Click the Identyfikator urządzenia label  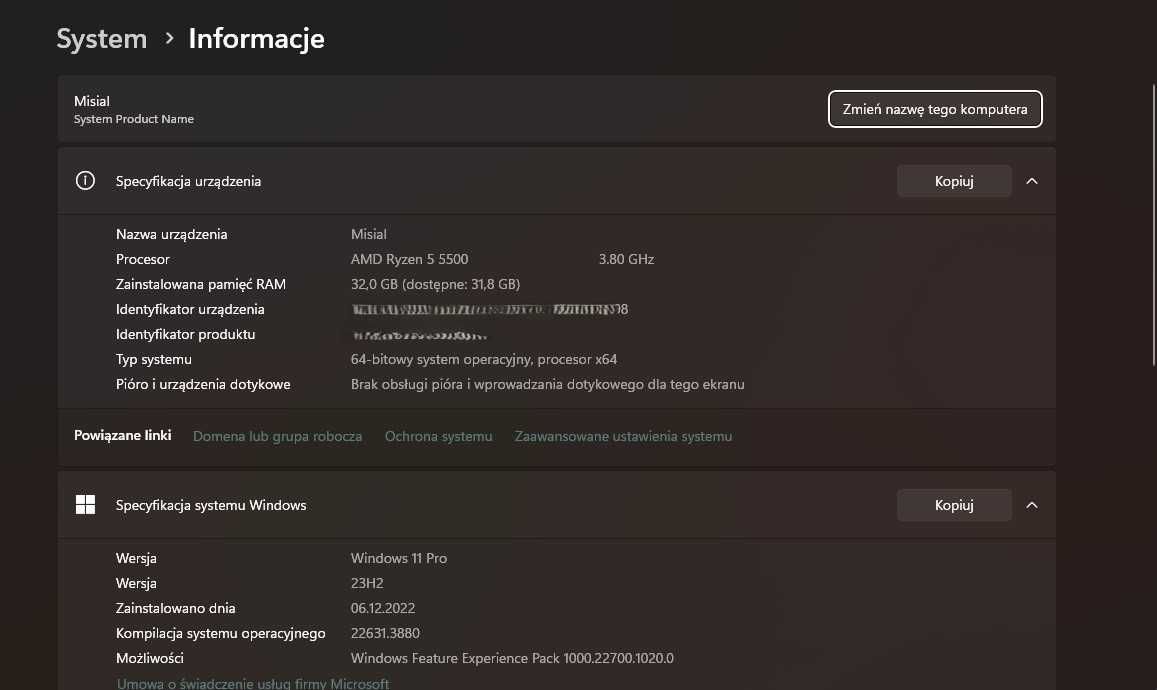pyautogui.click(x=190, y=309)
